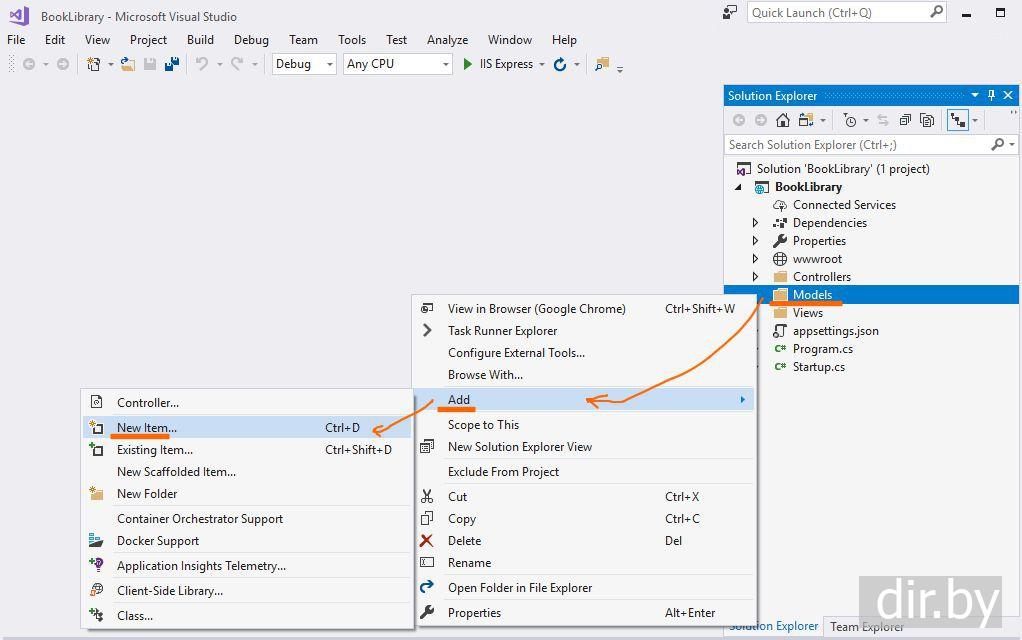1022x640 pixels.
Task: Click the green Start debugging play icon
Action: click(467, 64)
